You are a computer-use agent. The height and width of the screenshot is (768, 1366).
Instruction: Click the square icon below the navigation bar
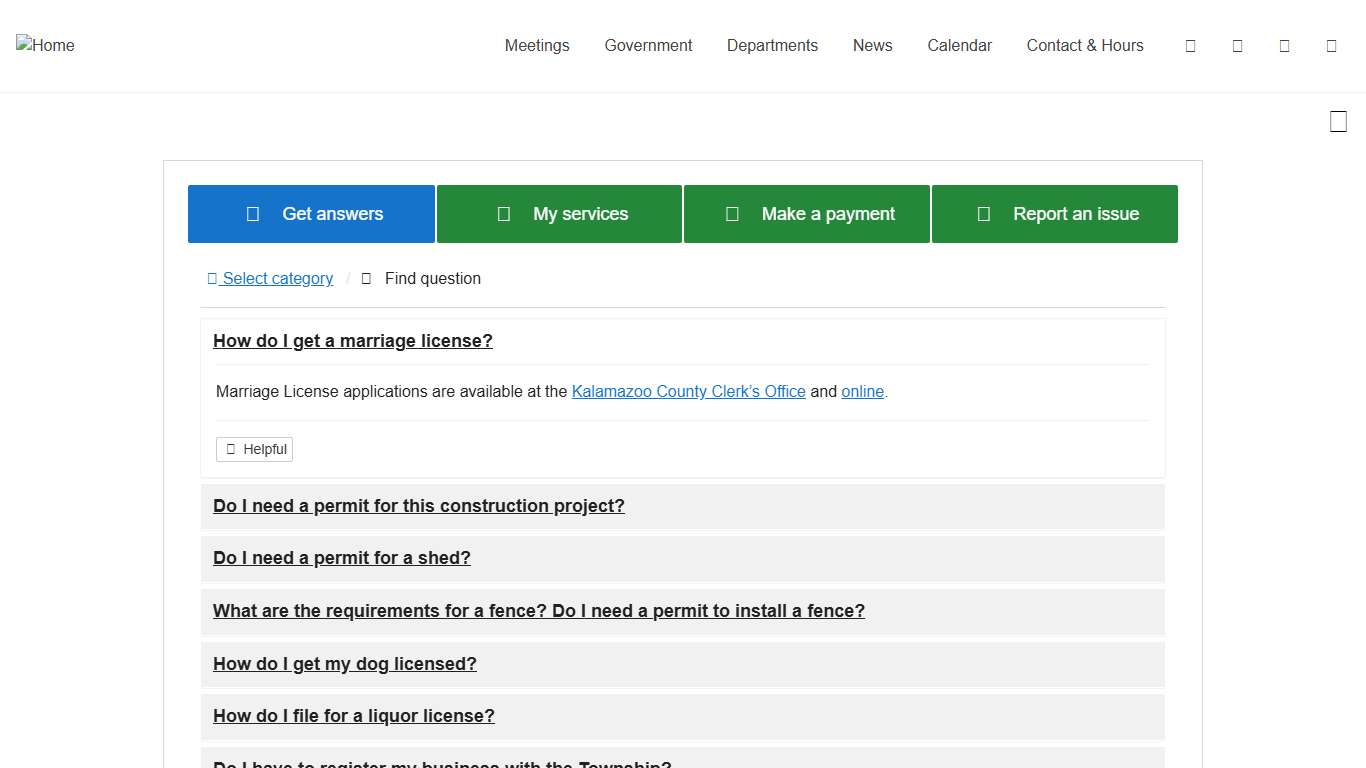point(1338,122)
